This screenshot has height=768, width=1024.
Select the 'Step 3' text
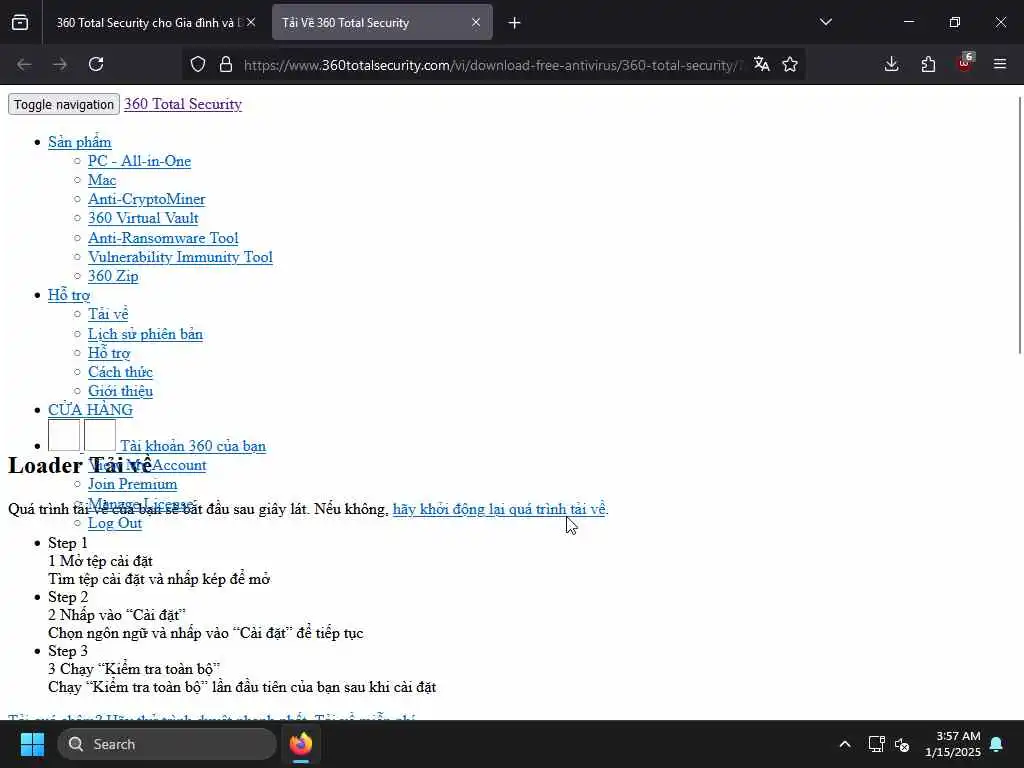[68, 651]
